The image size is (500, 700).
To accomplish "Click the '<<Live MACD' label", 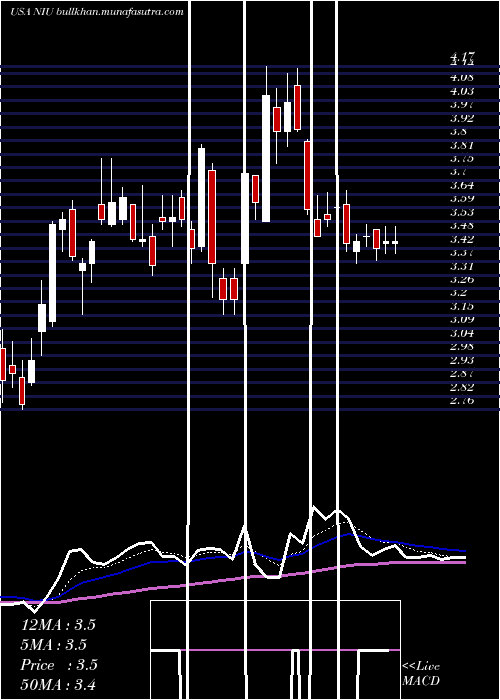I will click(421, 673).
